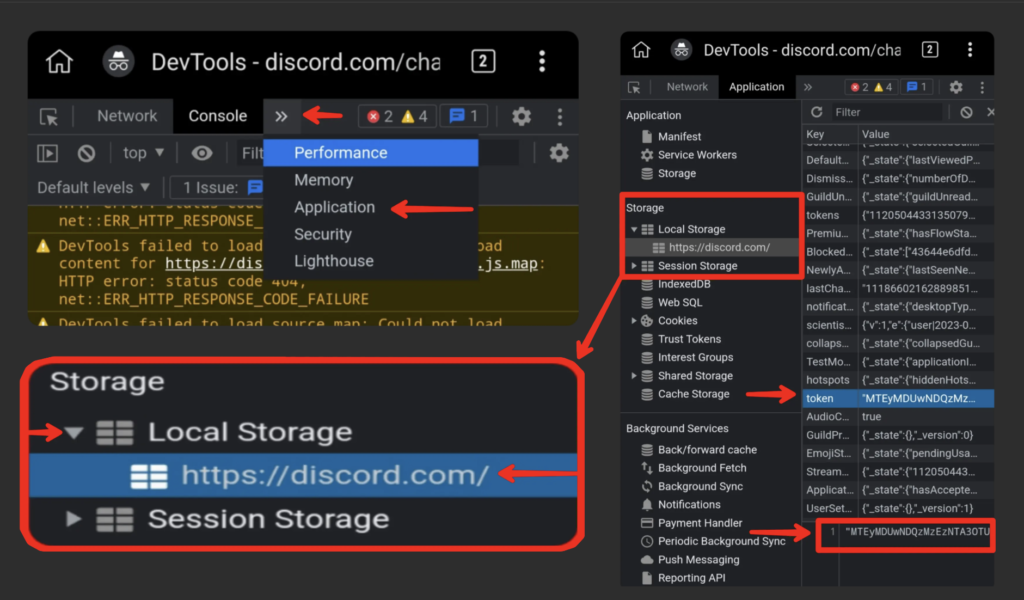Open Push Messaging under Background Services
The width and height of the screenshot is (1024, 600).
[x=698, y=560]
